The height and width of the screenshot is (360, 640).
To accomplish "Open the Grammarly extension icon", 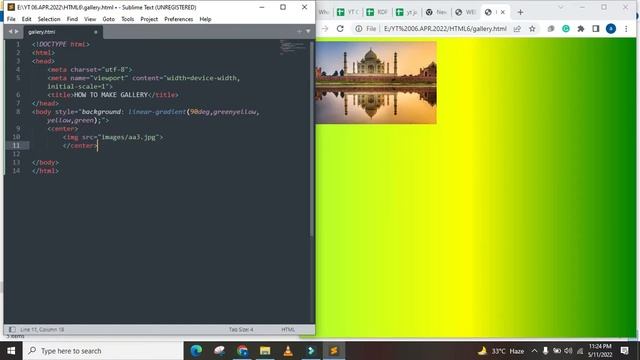I will tap(566, 29).
